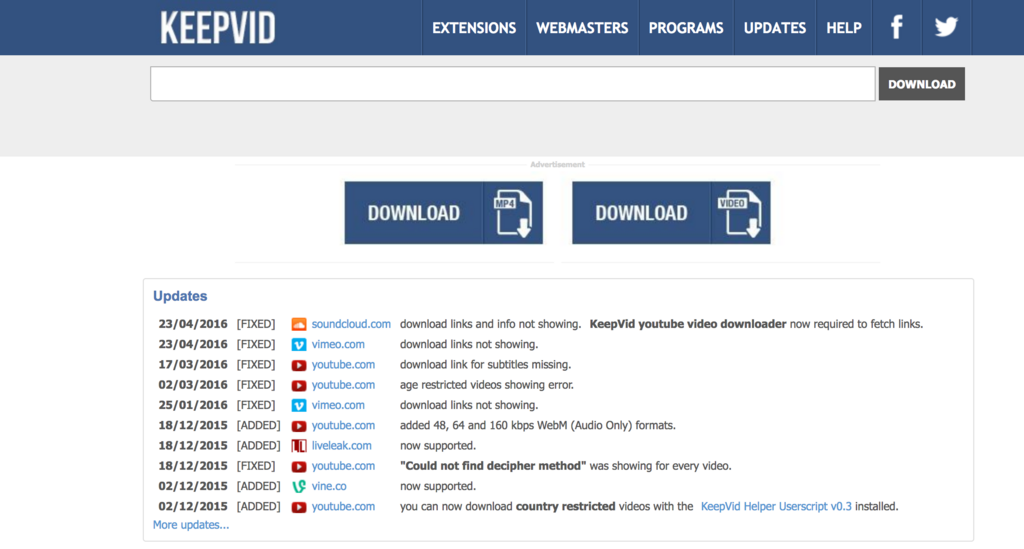Click YouTube icon in 17/03/2016 row
This screenshot has height=549, width=1024.
(x=298, y=365)
